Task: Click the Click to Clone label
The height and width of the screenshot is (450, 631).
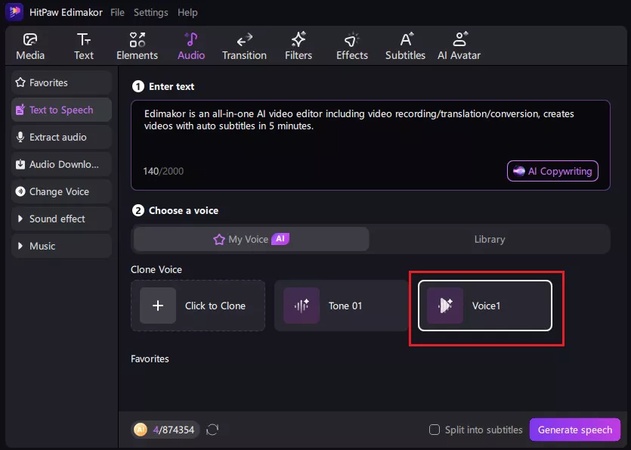Action: click(x=215, y=306)
